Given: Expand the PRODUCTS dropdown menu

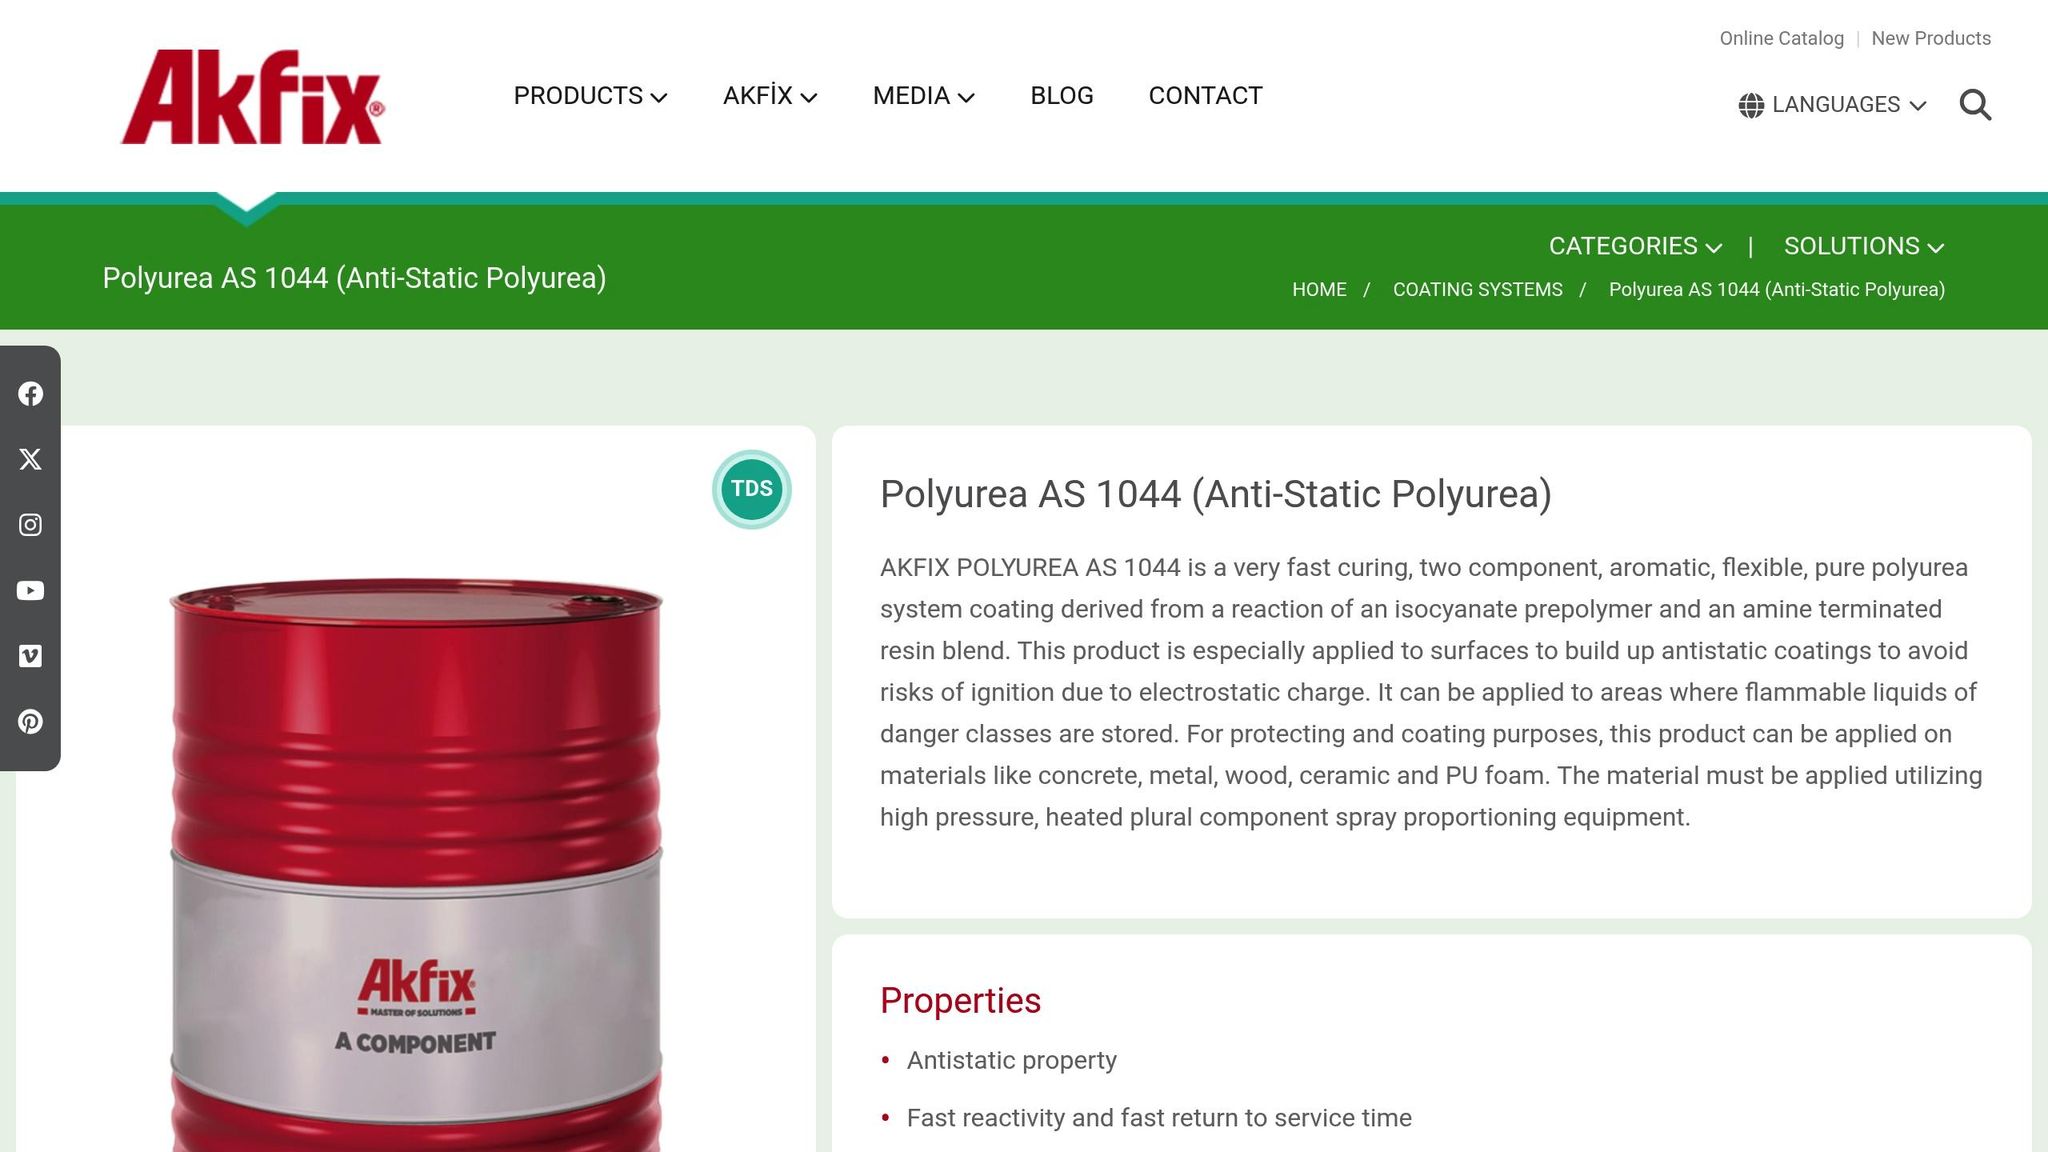Looking at the screenshot, I should [590, 96].
